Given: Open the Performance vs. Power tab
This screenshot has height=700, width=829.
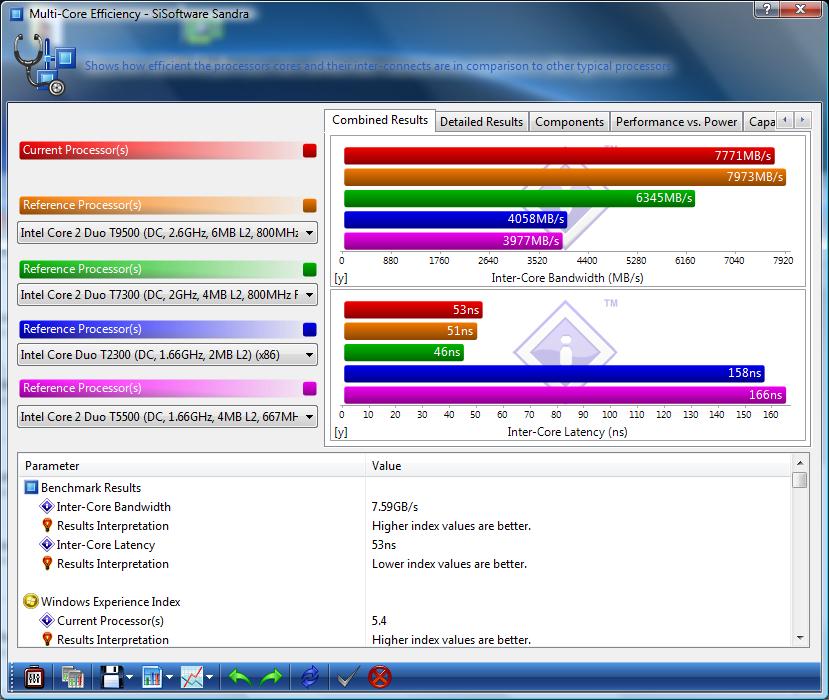Looking at the screenshot, I should (x=676, y=122).
